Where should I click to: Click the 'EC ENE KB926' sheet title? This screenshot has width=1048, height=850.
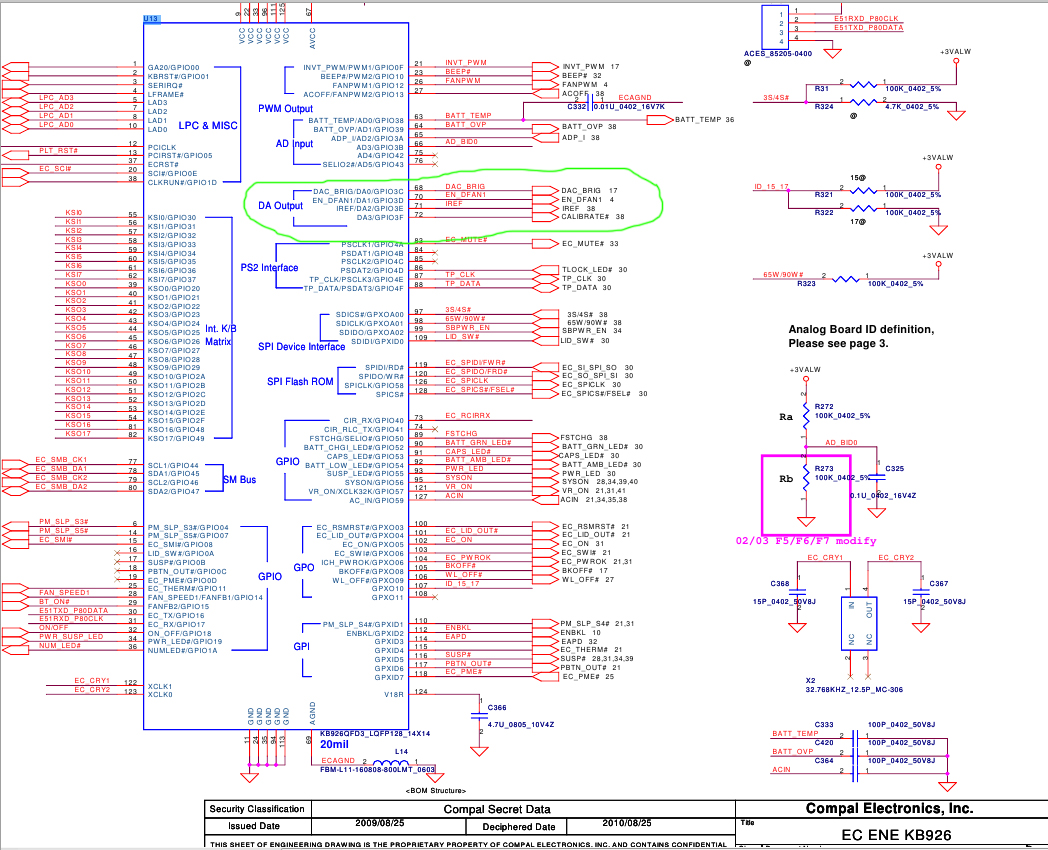[x=896, y=835]
